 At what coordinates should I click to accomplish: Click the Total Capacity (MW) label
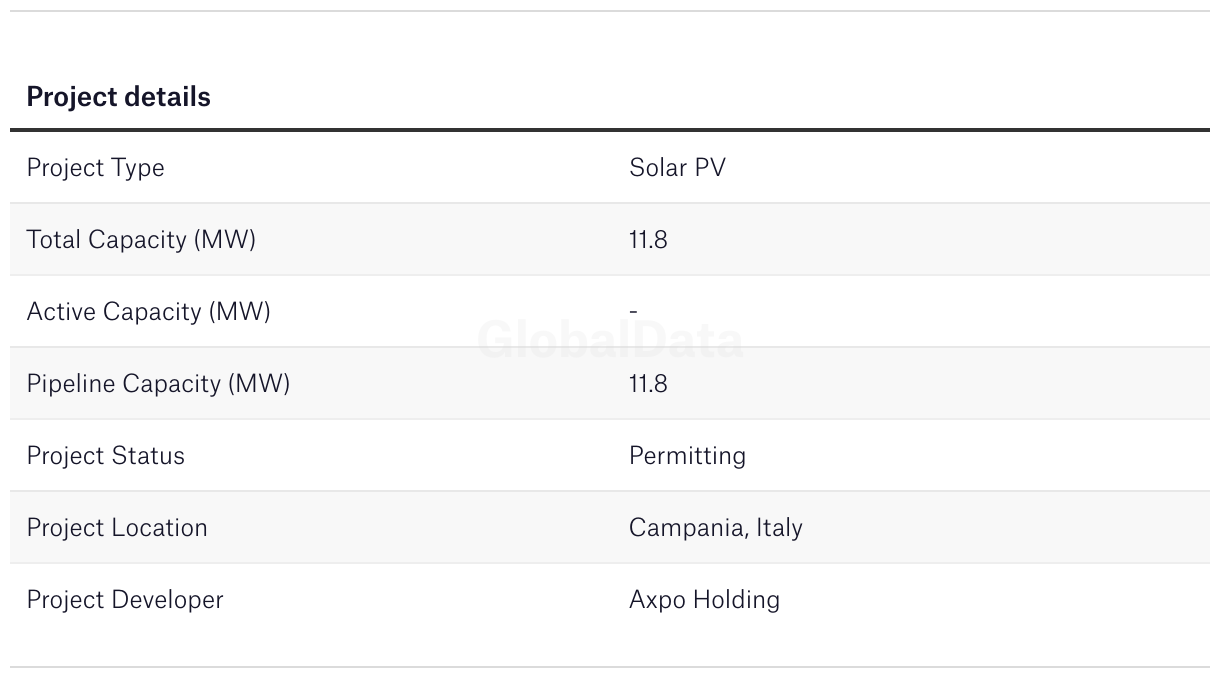[x=141, y=240]
